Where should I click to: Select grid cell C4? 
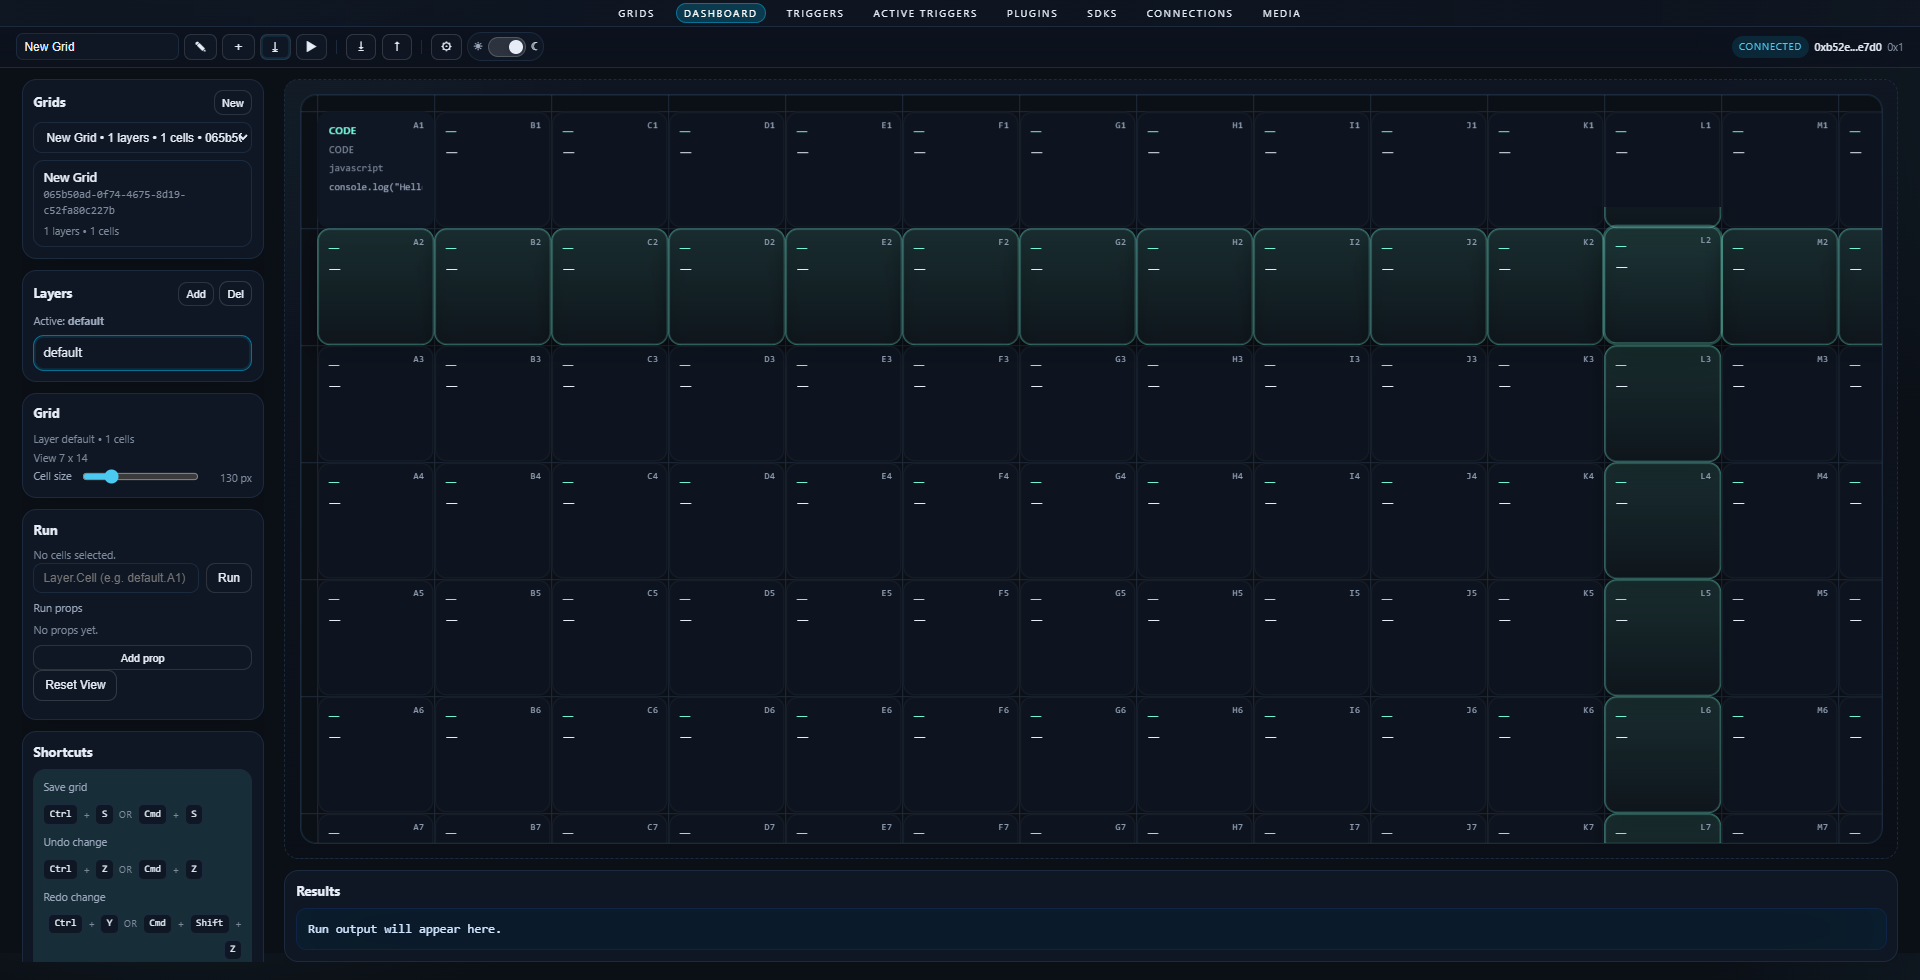click(x=610, y=521)
